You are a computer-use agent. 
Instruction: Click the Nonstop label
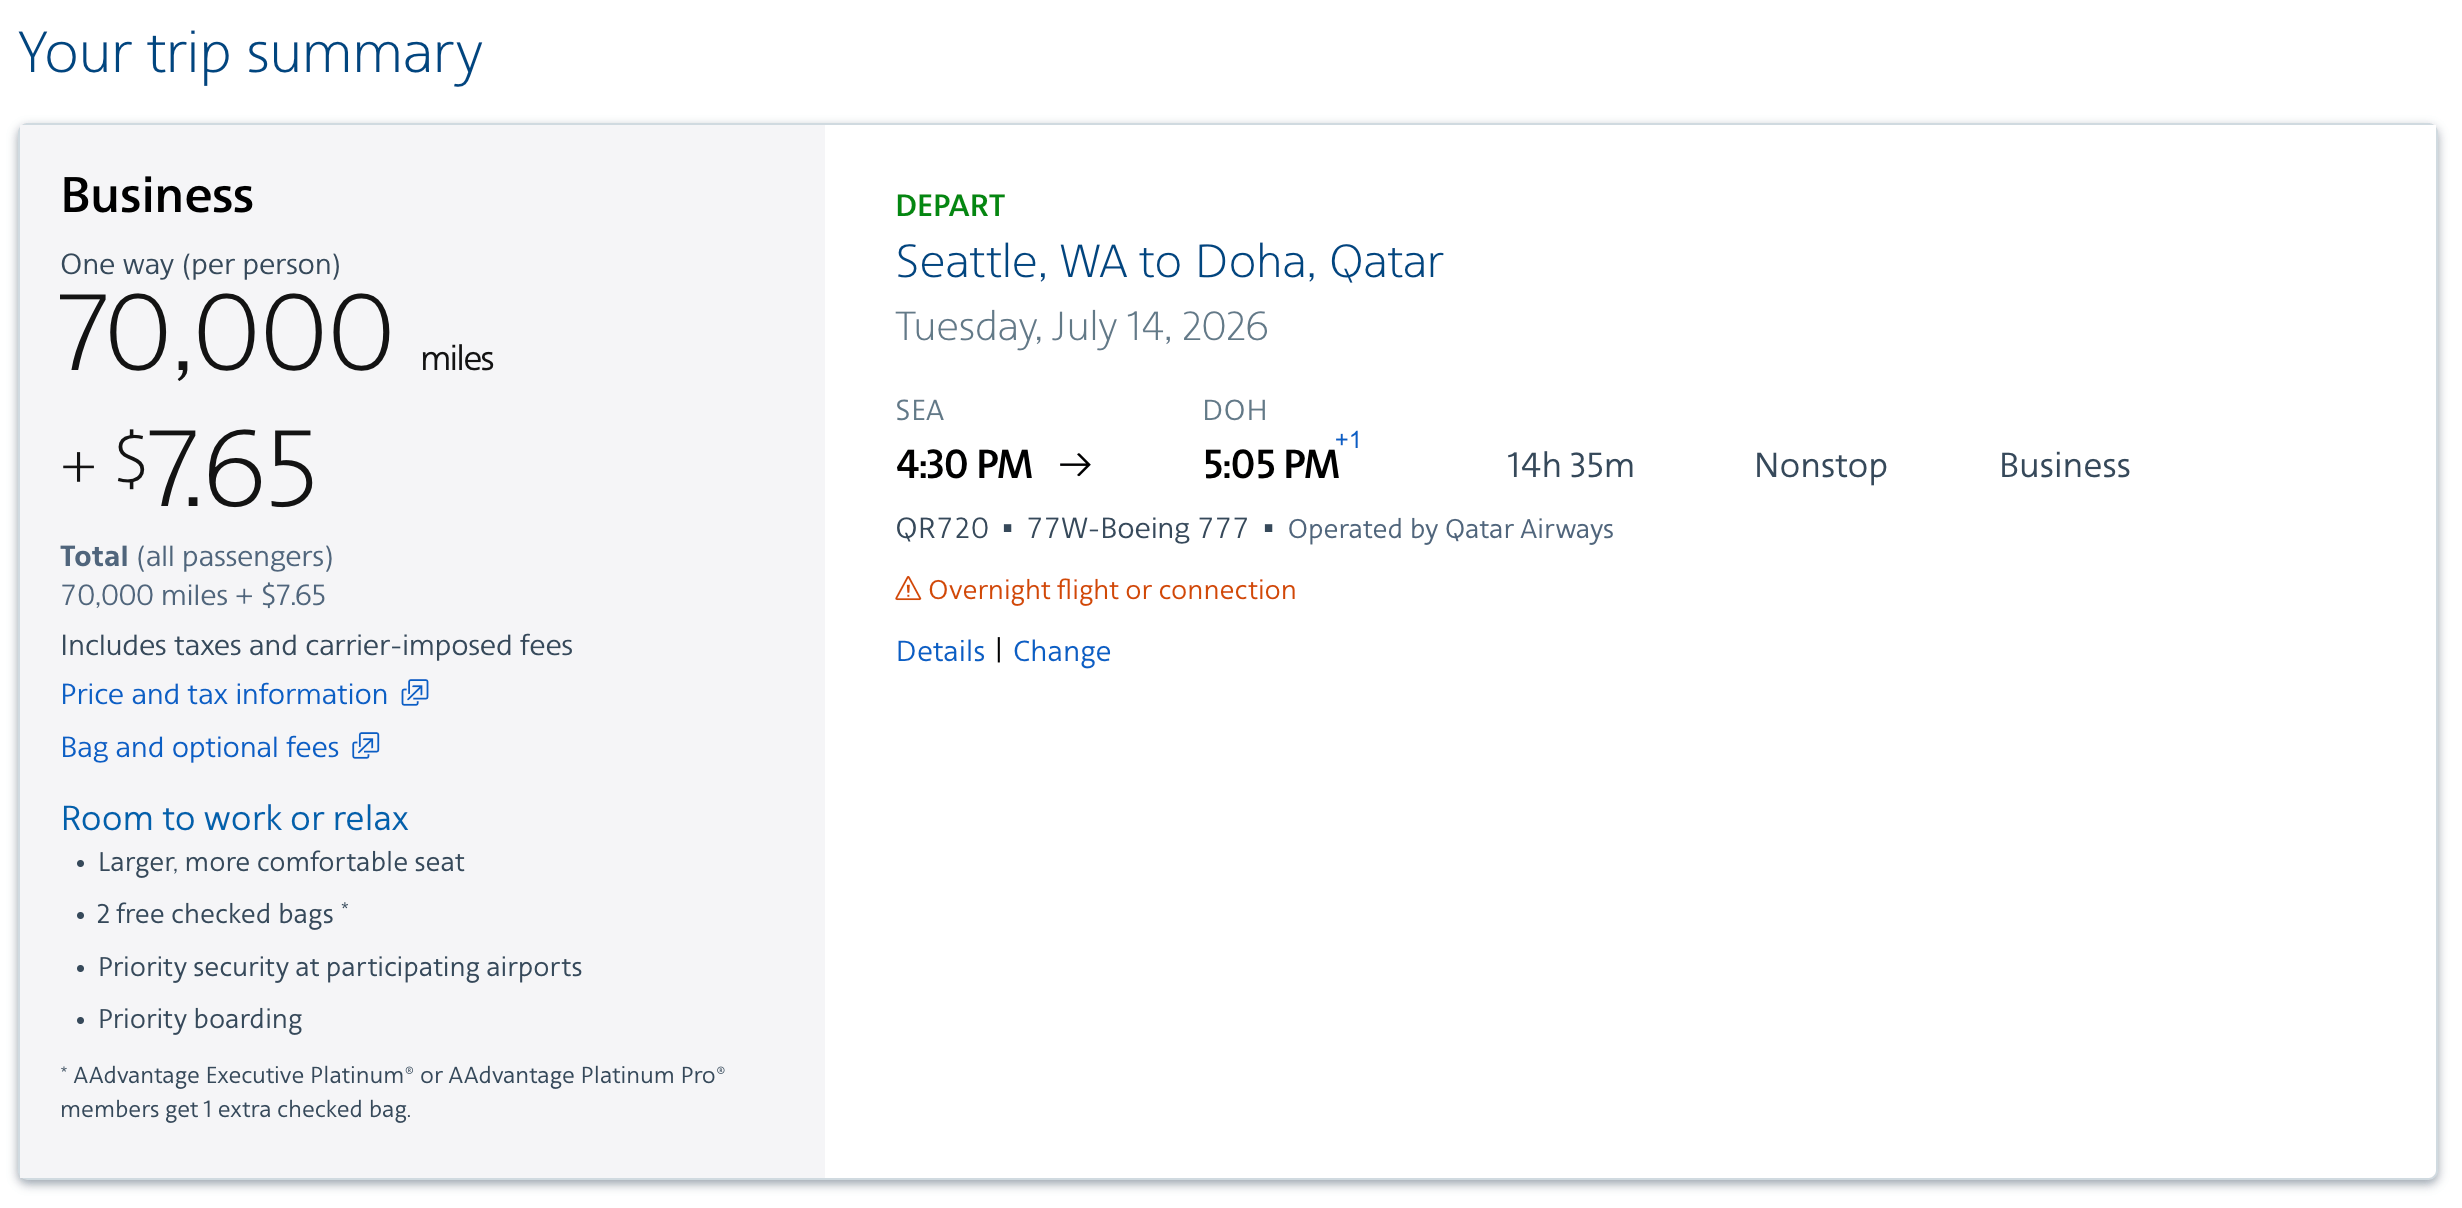[x=1820, y=466]
